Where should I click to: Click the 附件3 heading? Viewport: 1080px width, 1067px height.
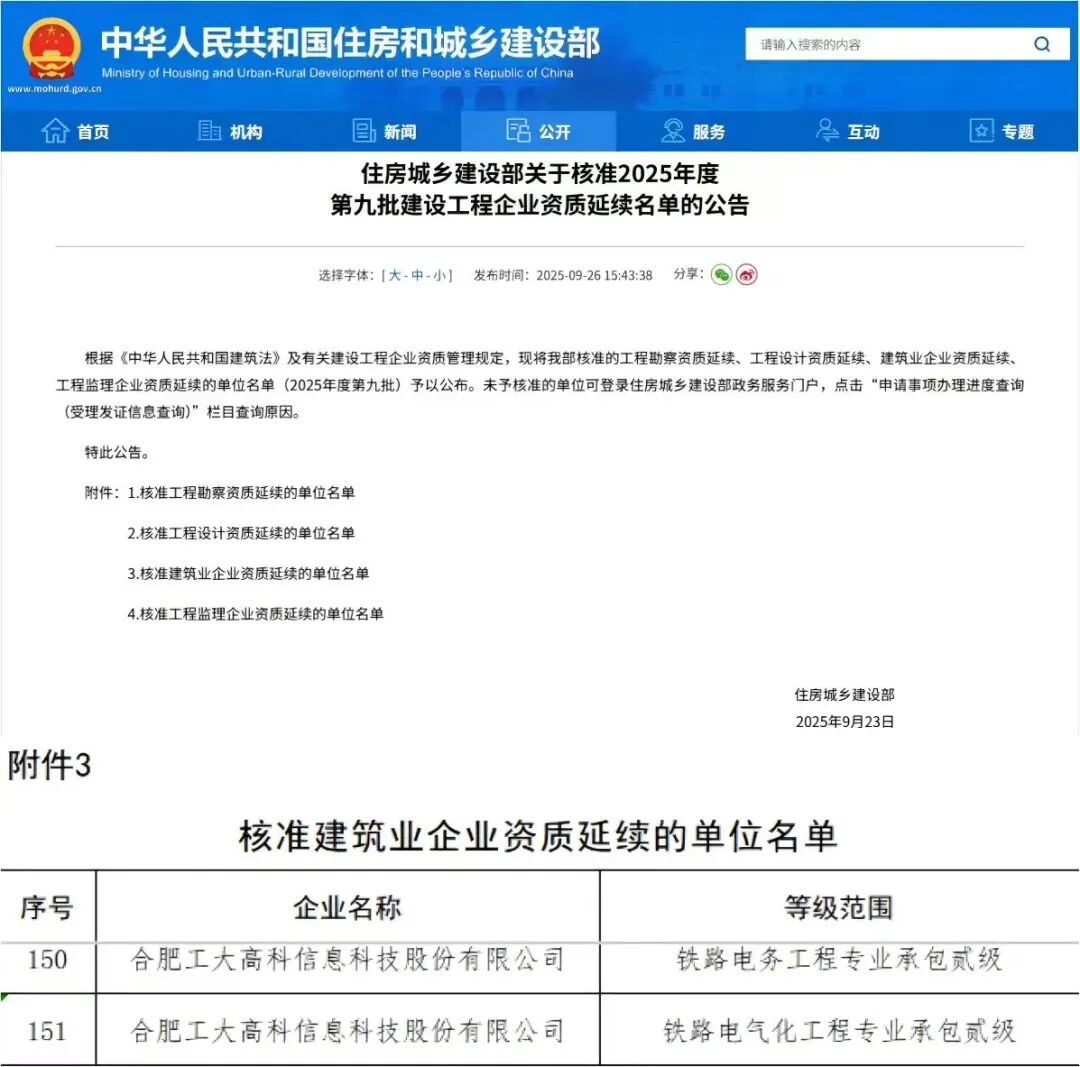pyautogui.click(x=49, y=765)
